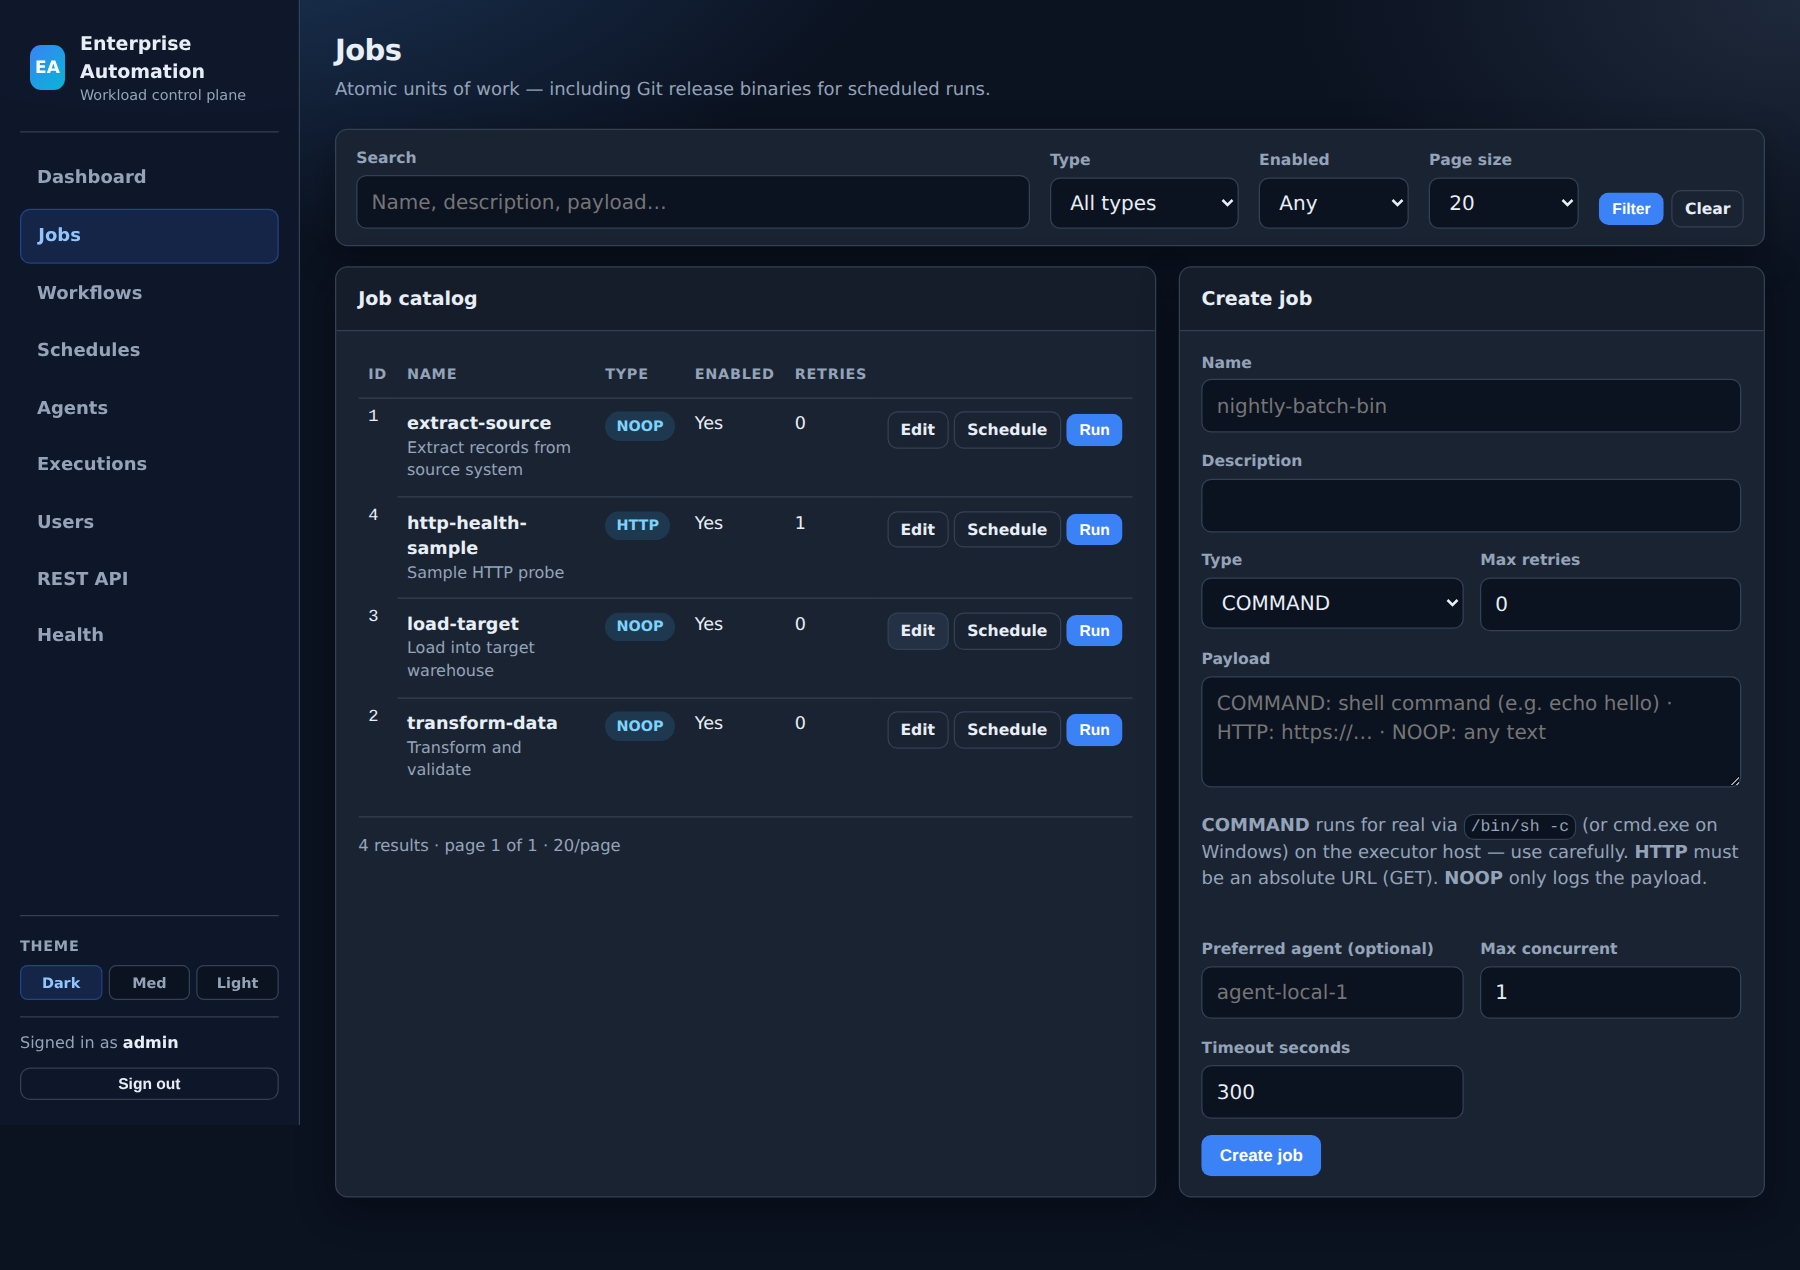Screen dimensions: 1800x1270
Task: Clear the search filters
Action: (1707, 209)
